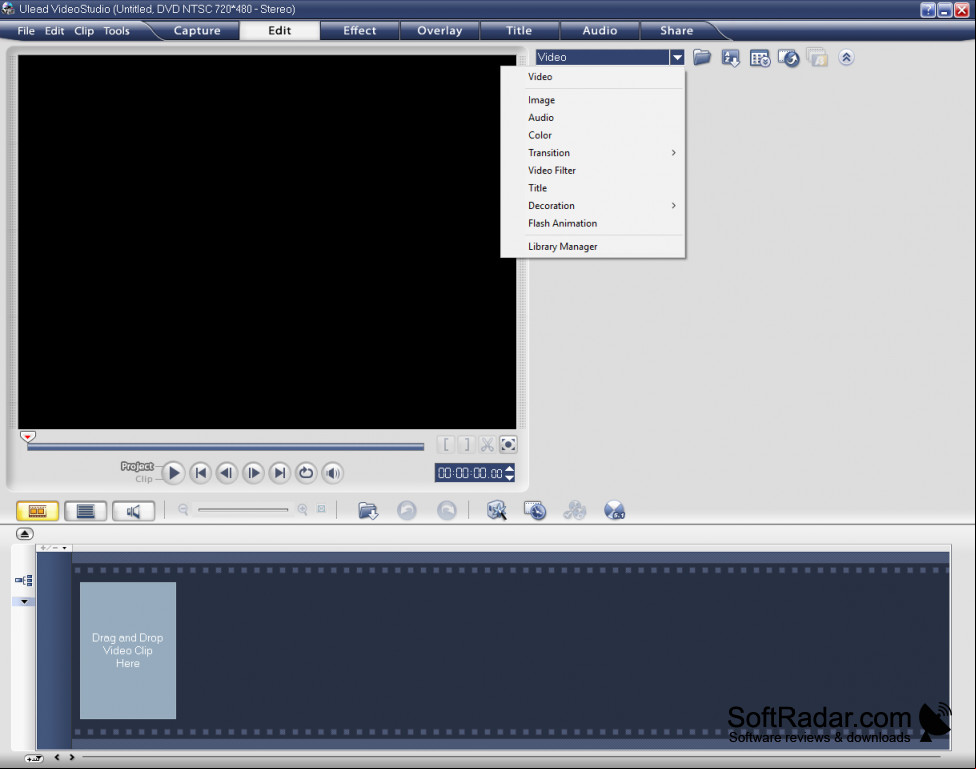Click the Video combo box field

603,57
